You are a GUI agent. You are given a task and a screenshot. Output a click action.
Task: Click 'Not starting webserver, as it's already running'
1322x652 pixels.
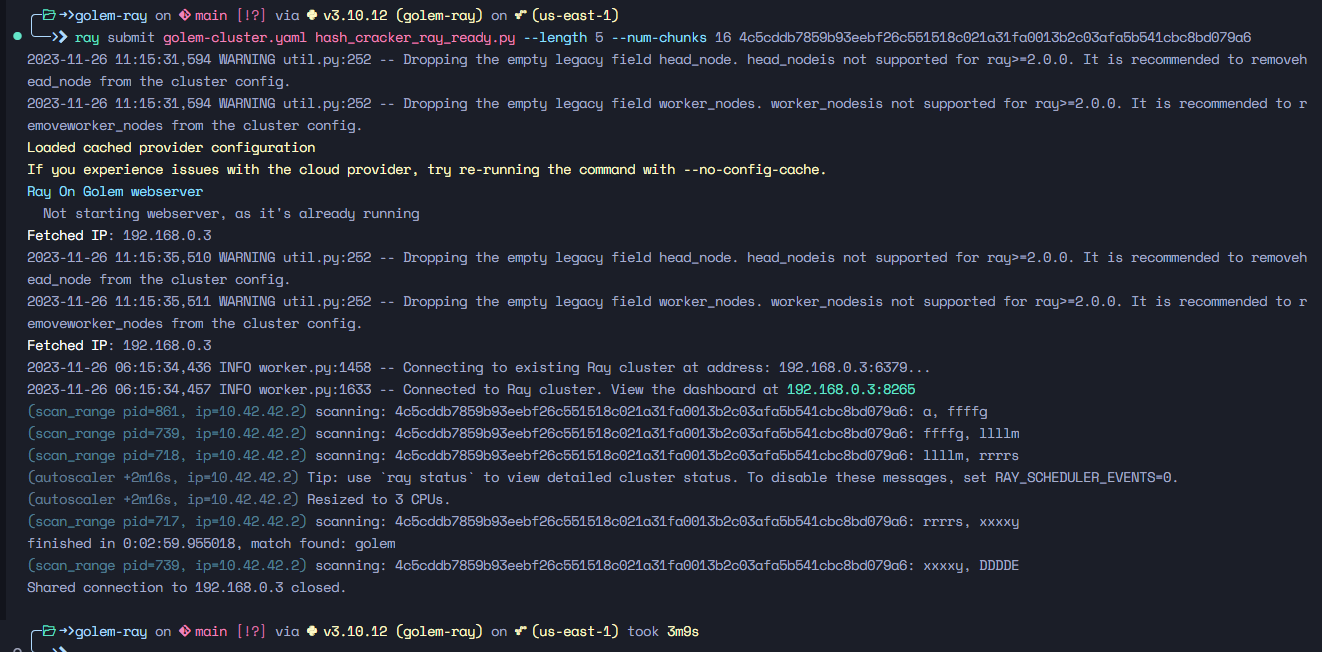coord(231,214)
